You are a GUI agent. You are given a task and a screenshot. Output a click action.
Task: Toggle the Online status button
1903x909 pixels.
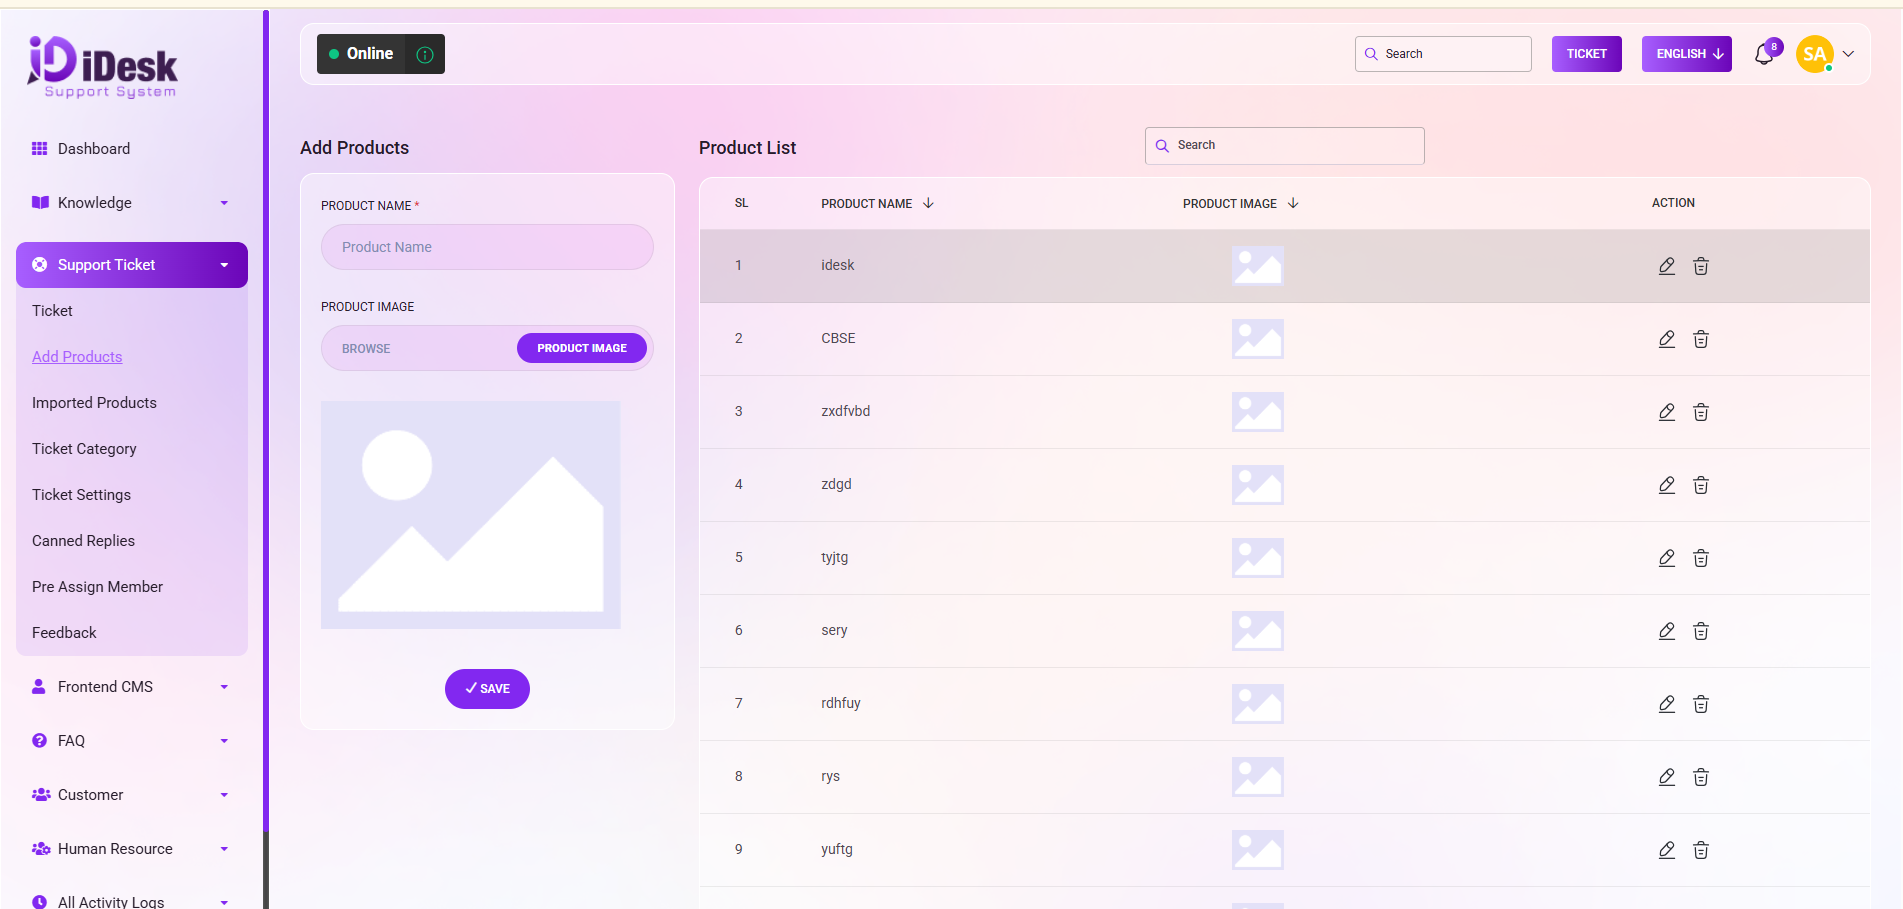point(361,54)
